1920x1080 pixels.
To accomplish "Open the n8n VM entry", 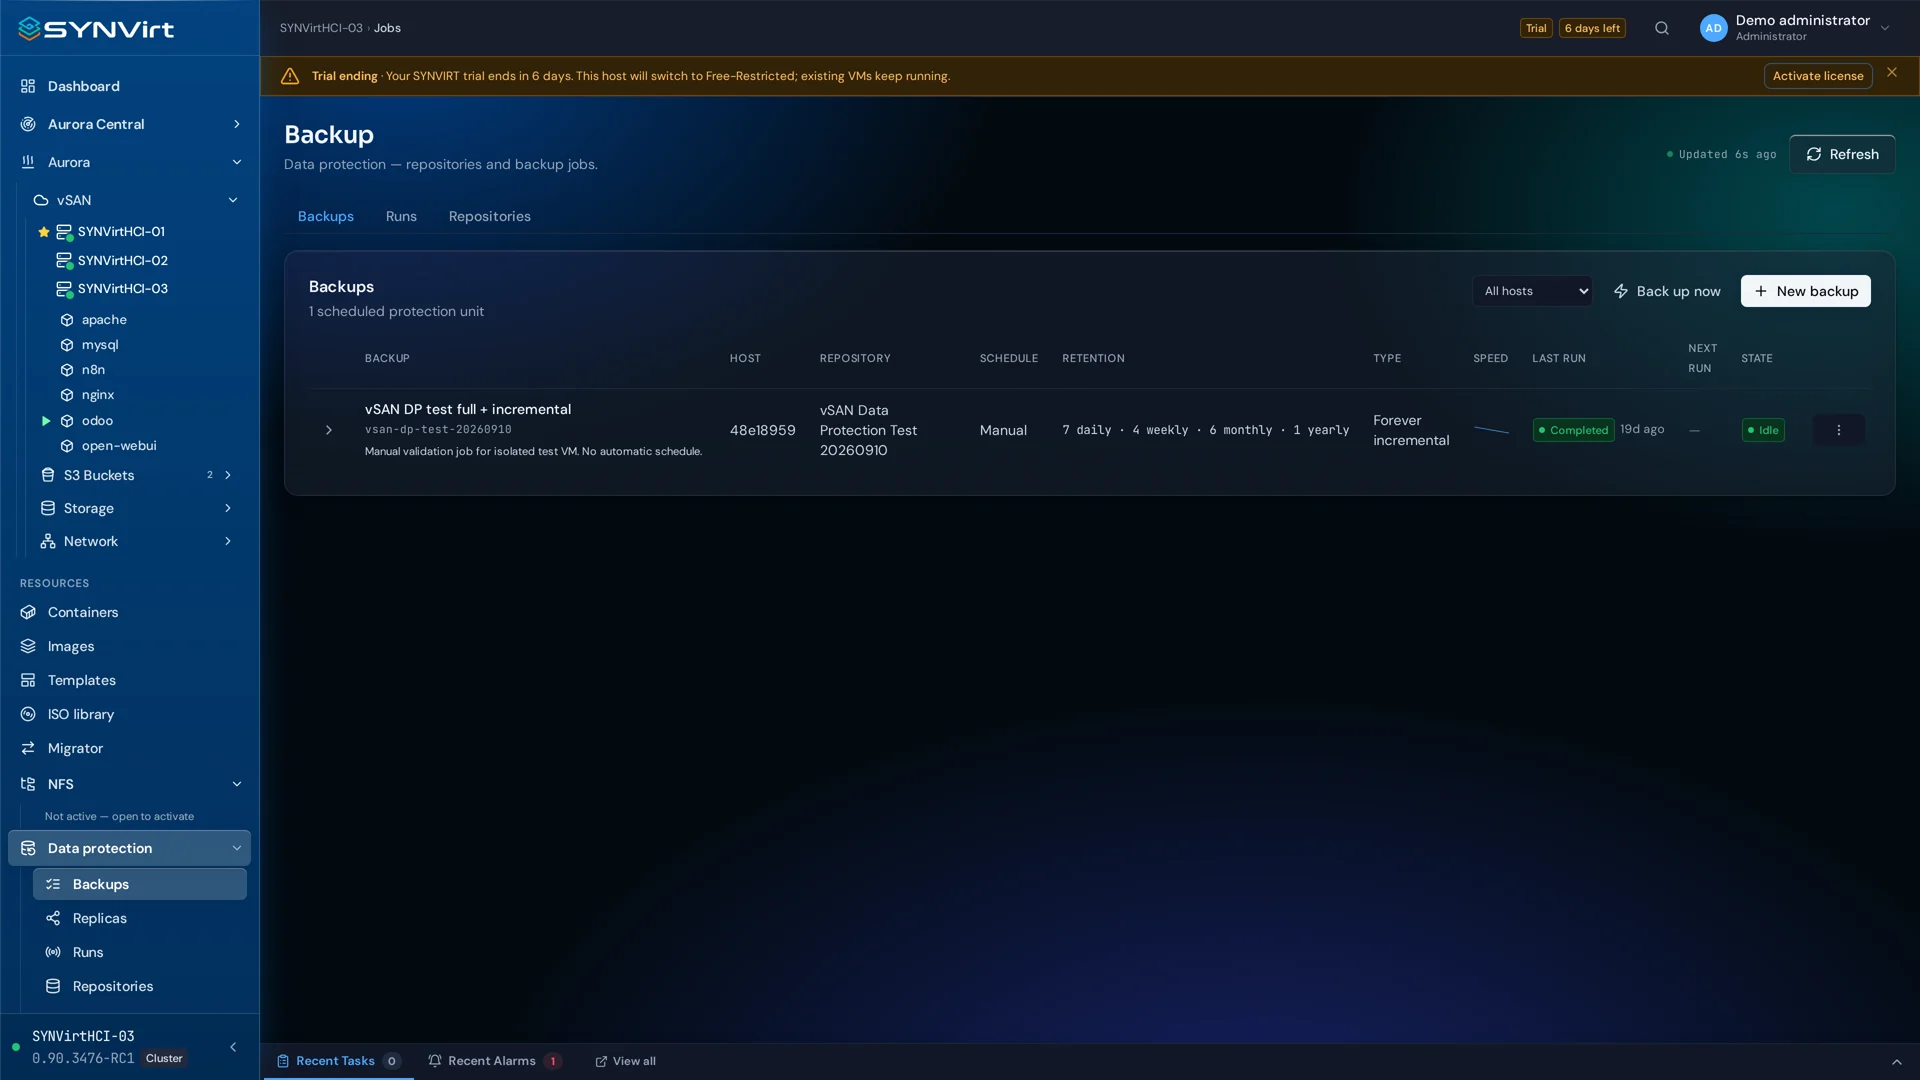I will tap(93, 370).
